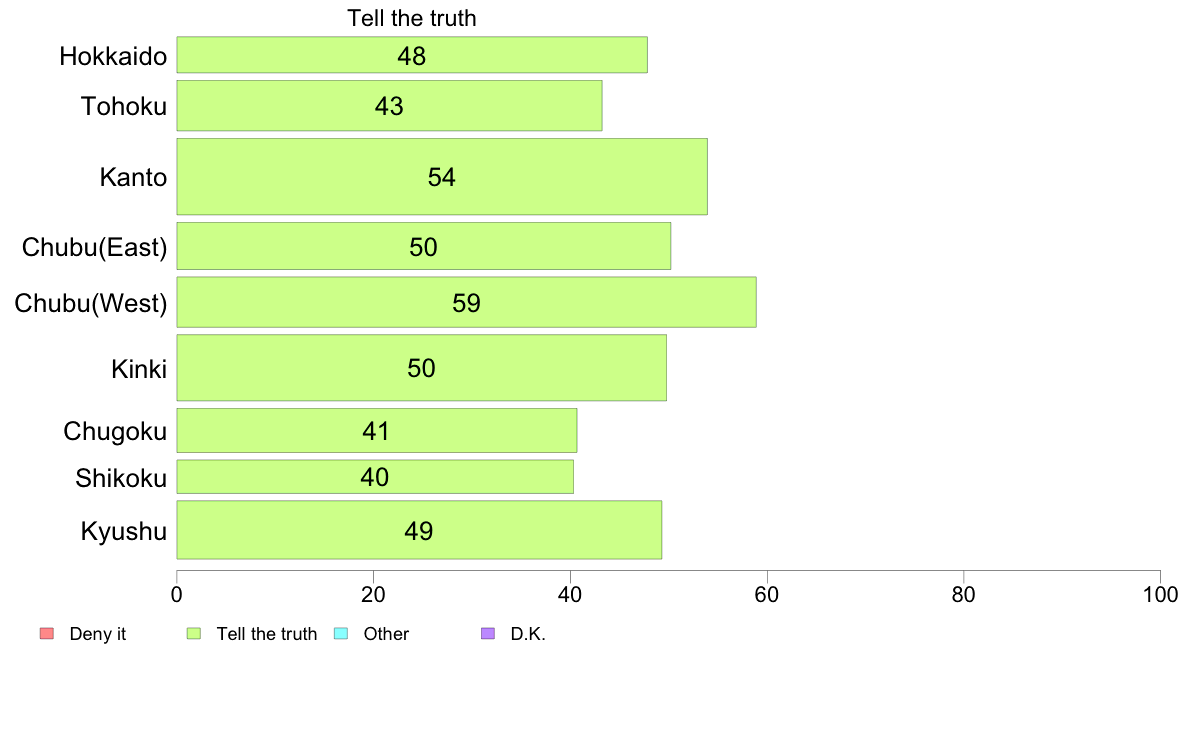The width and height of the screenshot is (1188, 736).
Task: Click the Chubu(West) row label
Action: 91,303
